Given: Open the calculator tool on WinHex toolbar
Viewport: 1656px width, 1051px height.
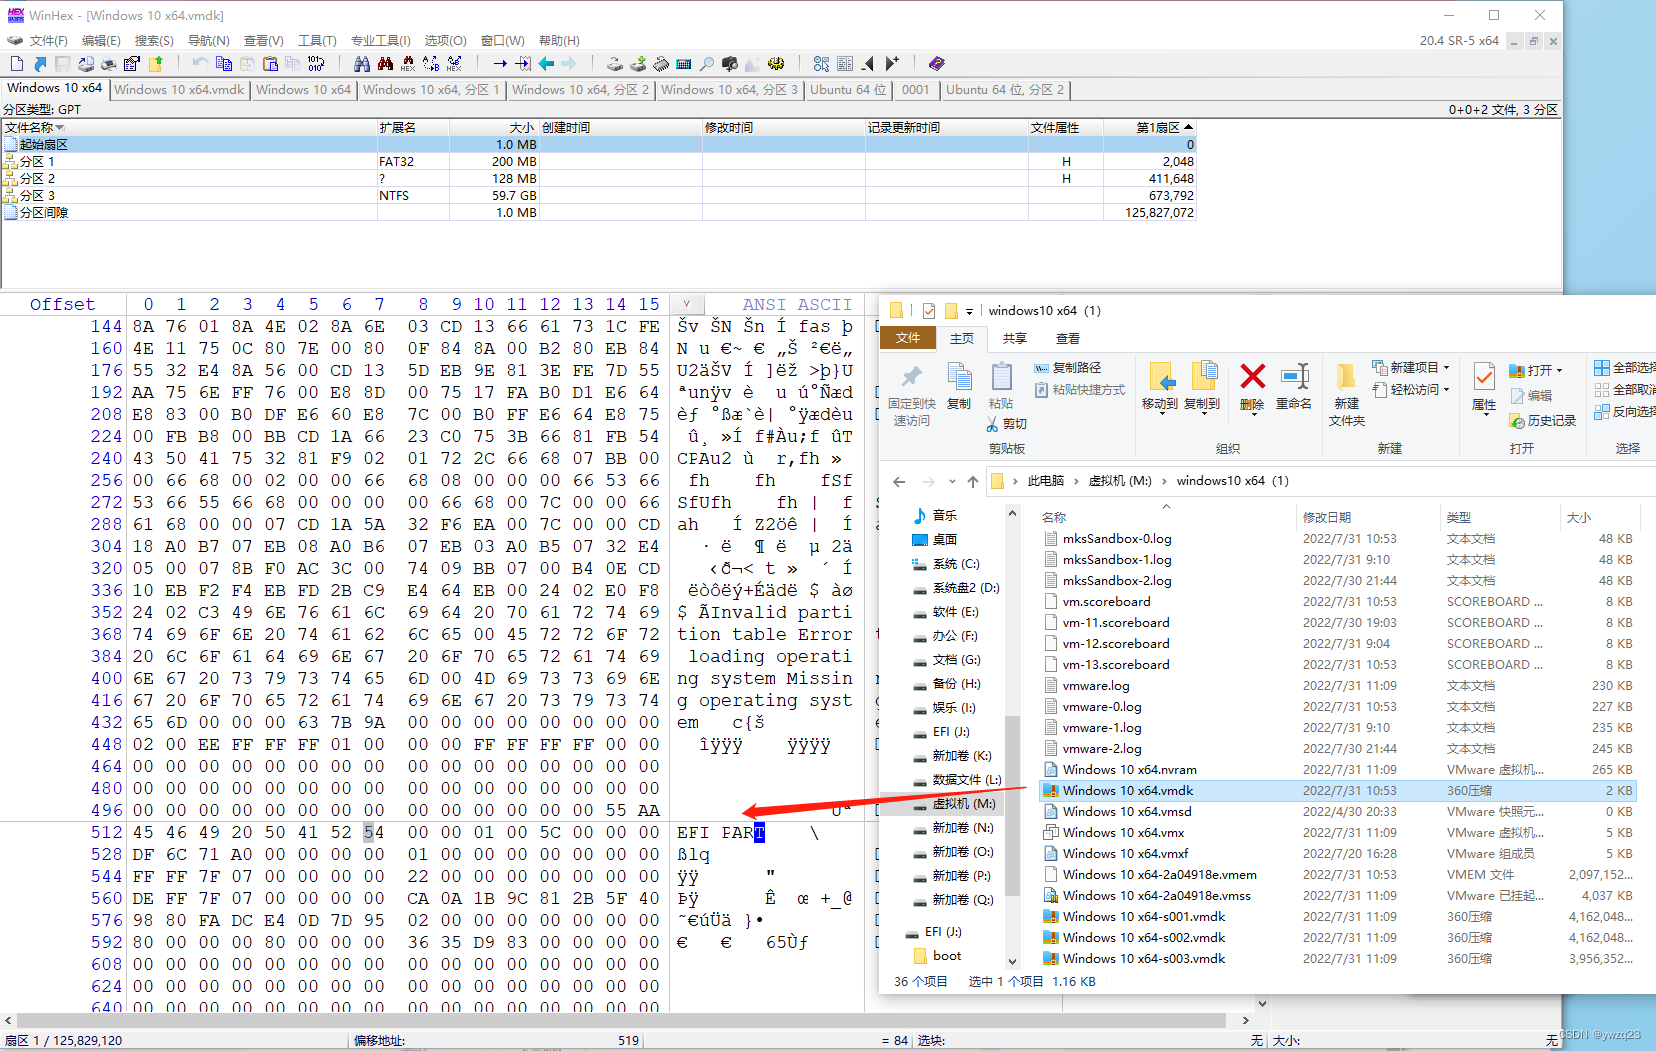Looking at the screenshot, I should (x=684, y=63).
